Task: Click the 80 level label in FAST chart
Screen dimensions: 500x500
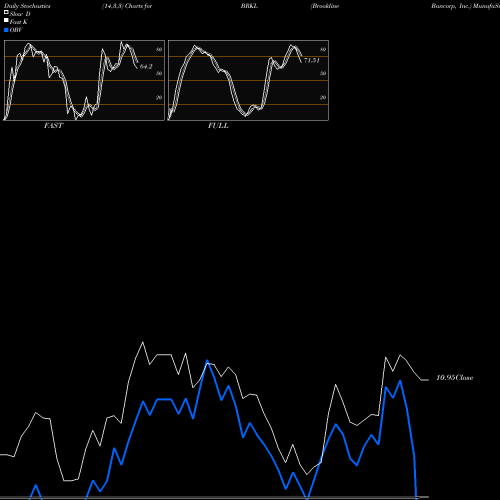Action: (159, 49)
